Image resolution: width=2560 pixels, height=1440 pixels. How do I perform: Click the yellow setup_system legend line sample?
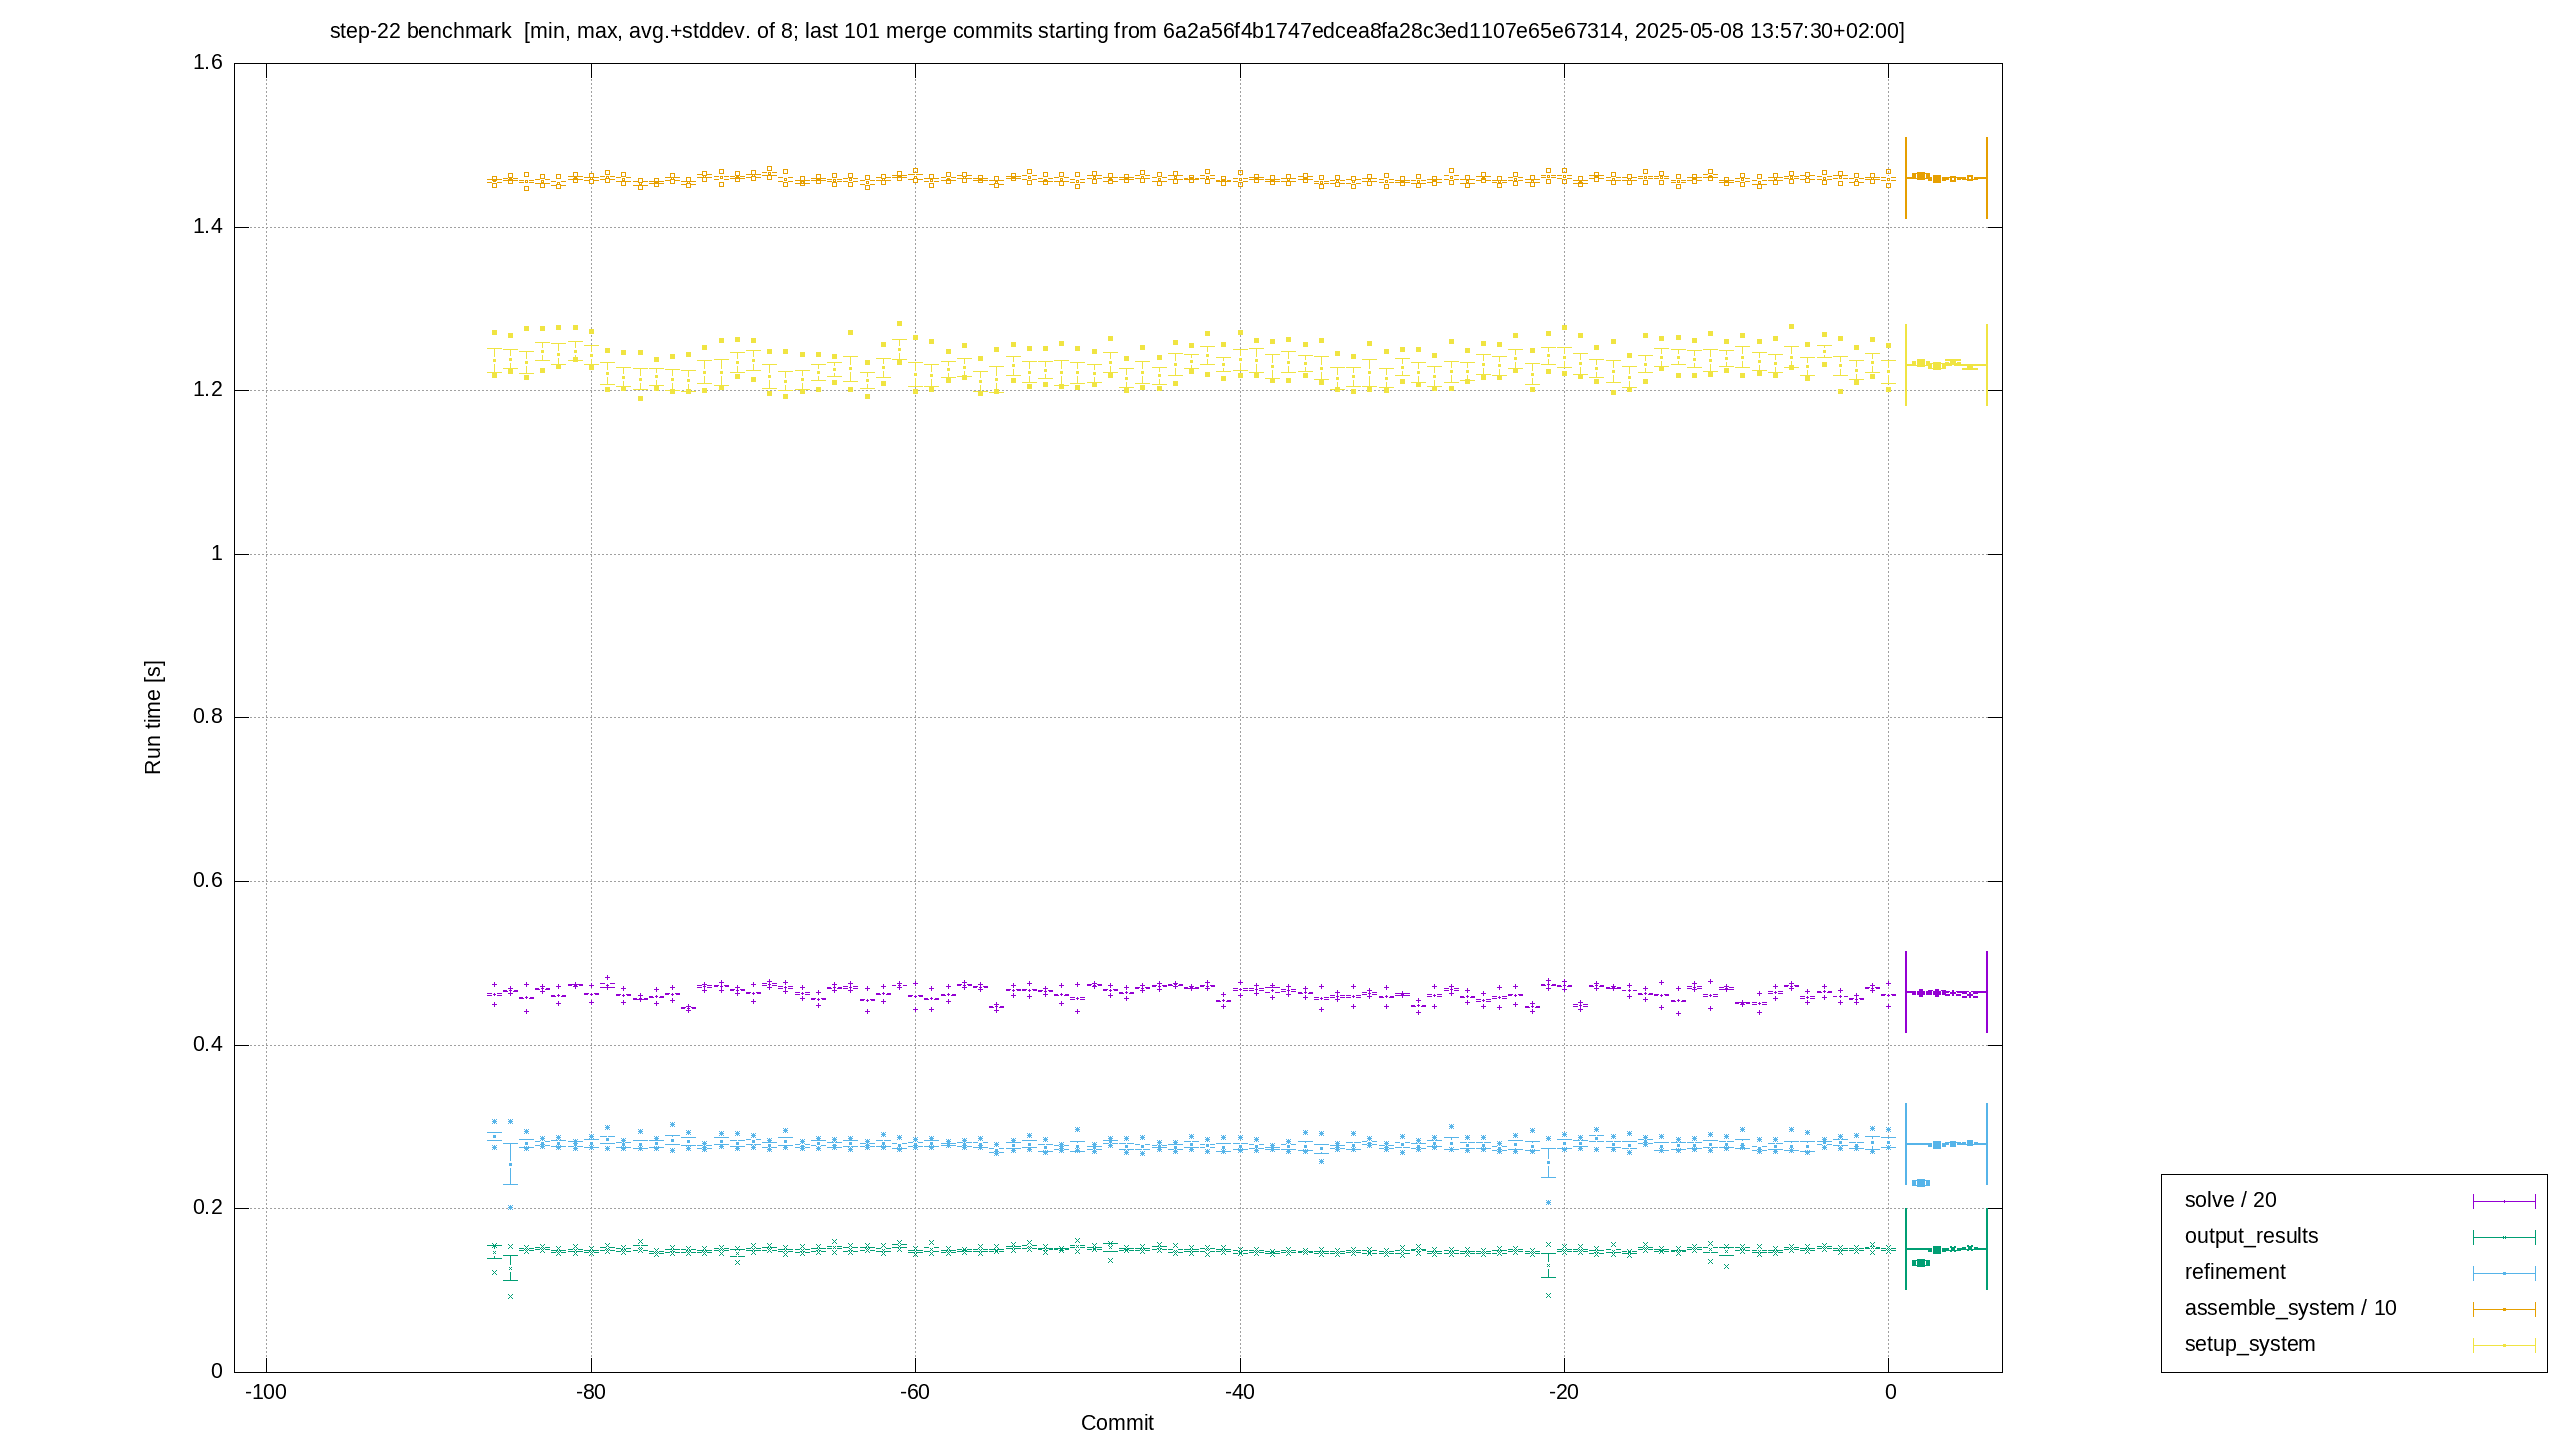pyautogui.click(x=2504, y=1345)
